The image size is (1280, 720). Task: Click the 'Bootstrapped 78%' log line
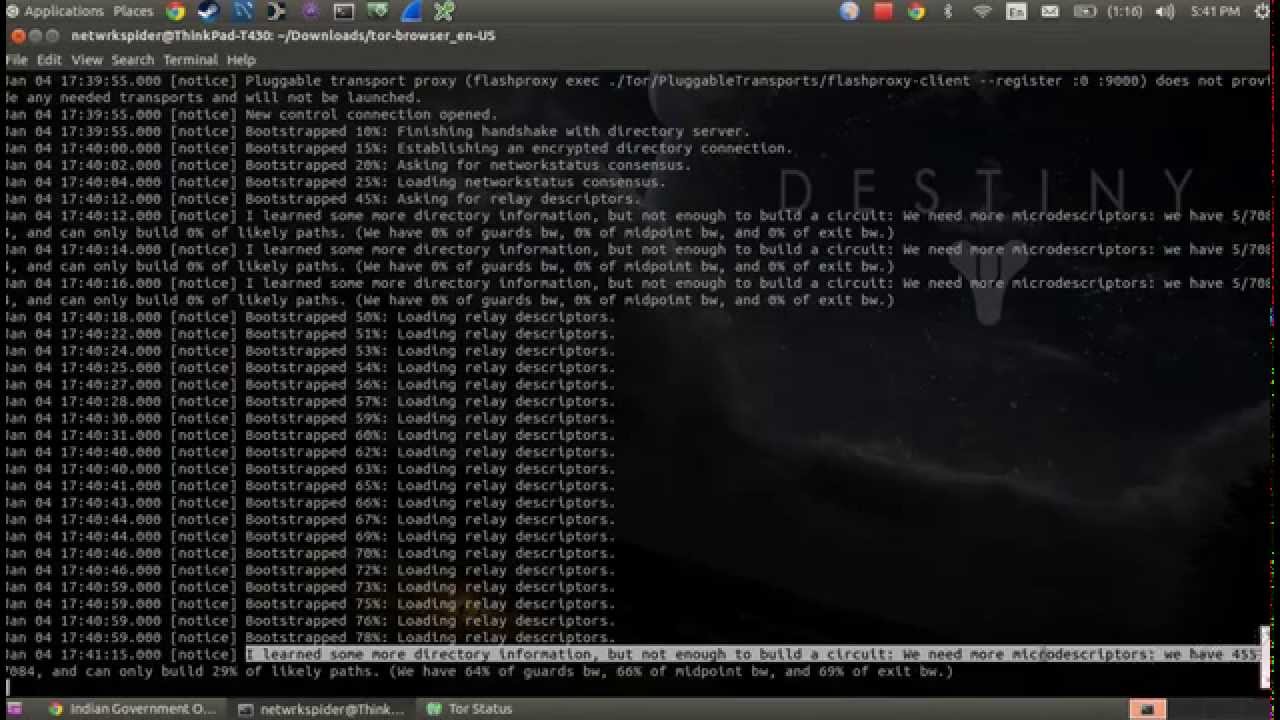tap(310, 637)
